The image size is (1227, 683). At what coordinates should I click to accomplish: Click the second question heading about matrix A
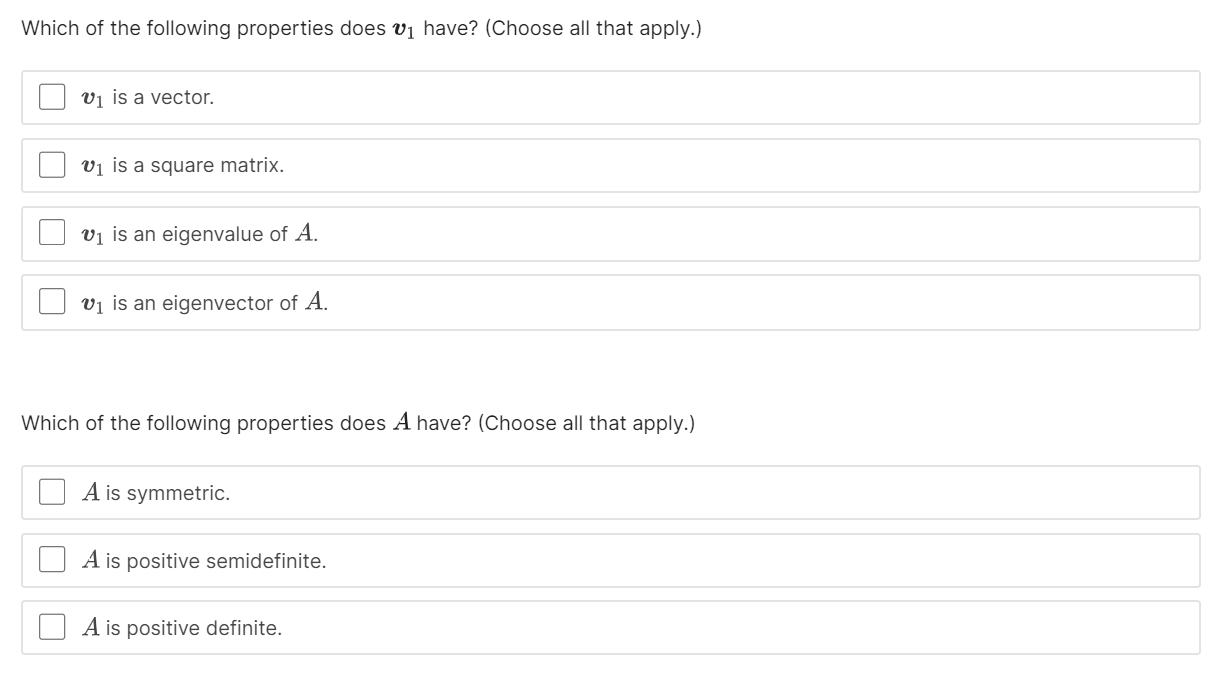point(358,421)
